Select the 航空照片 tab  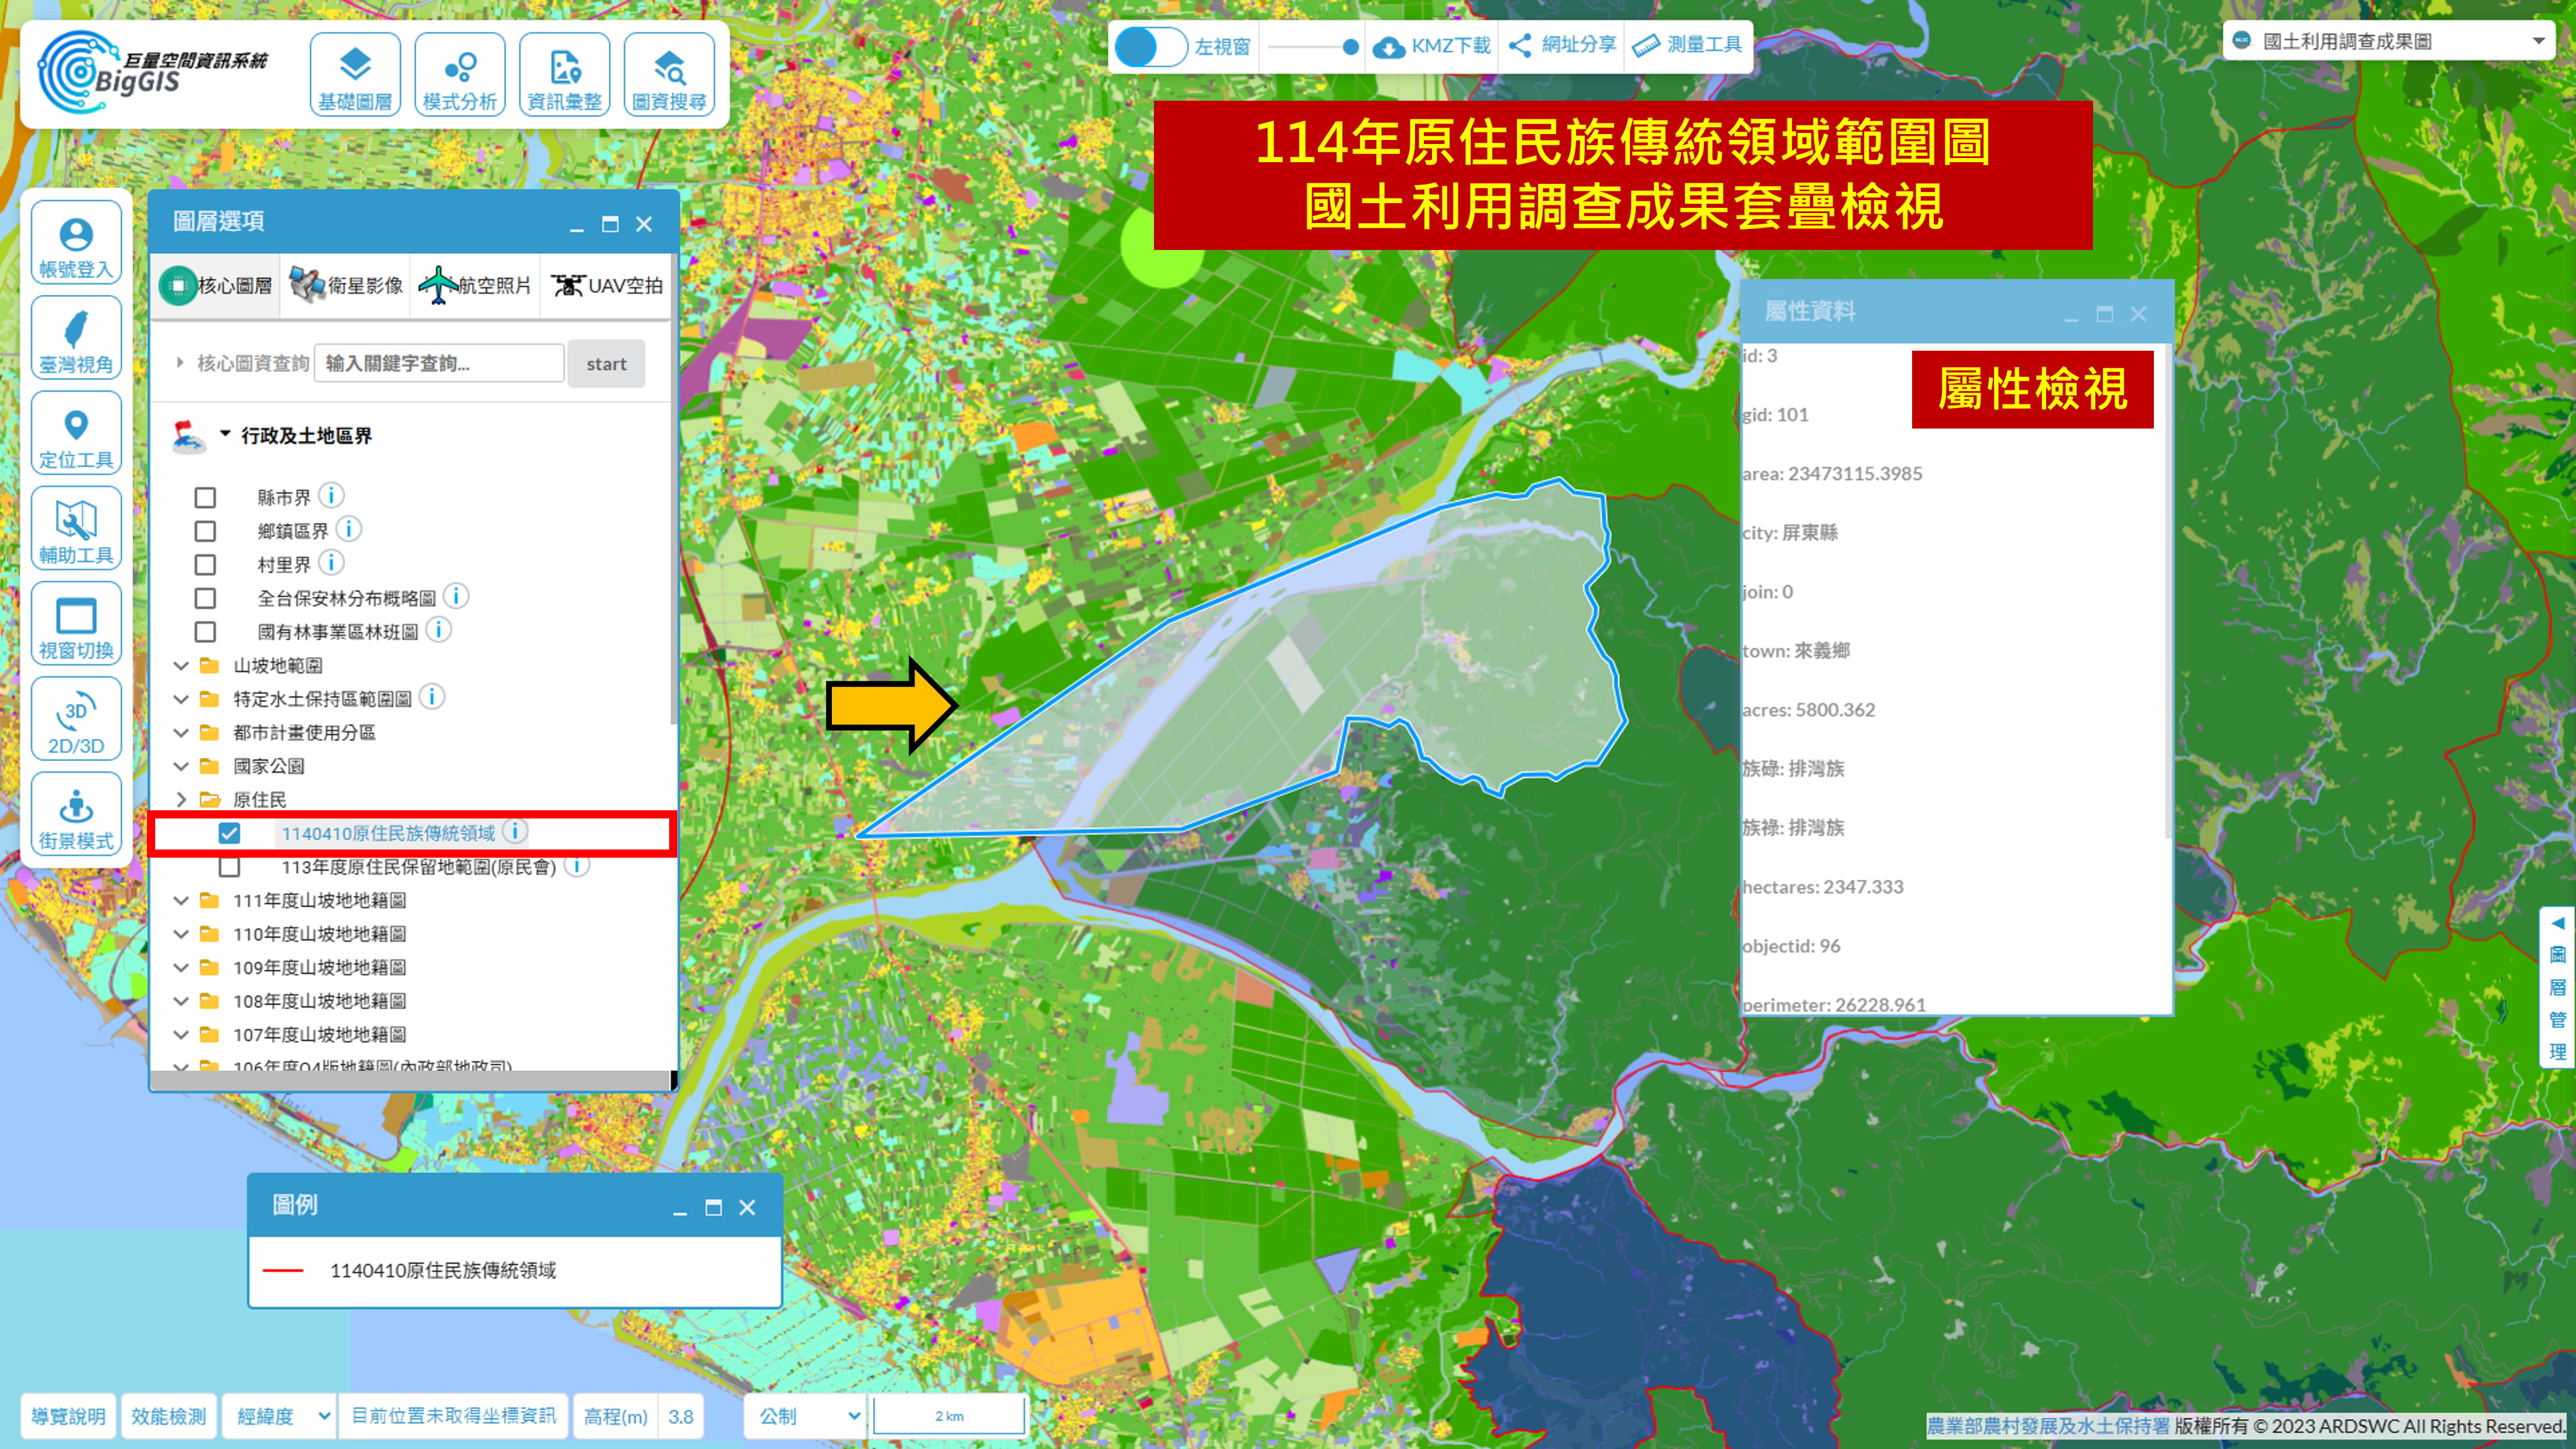(475, 286)
